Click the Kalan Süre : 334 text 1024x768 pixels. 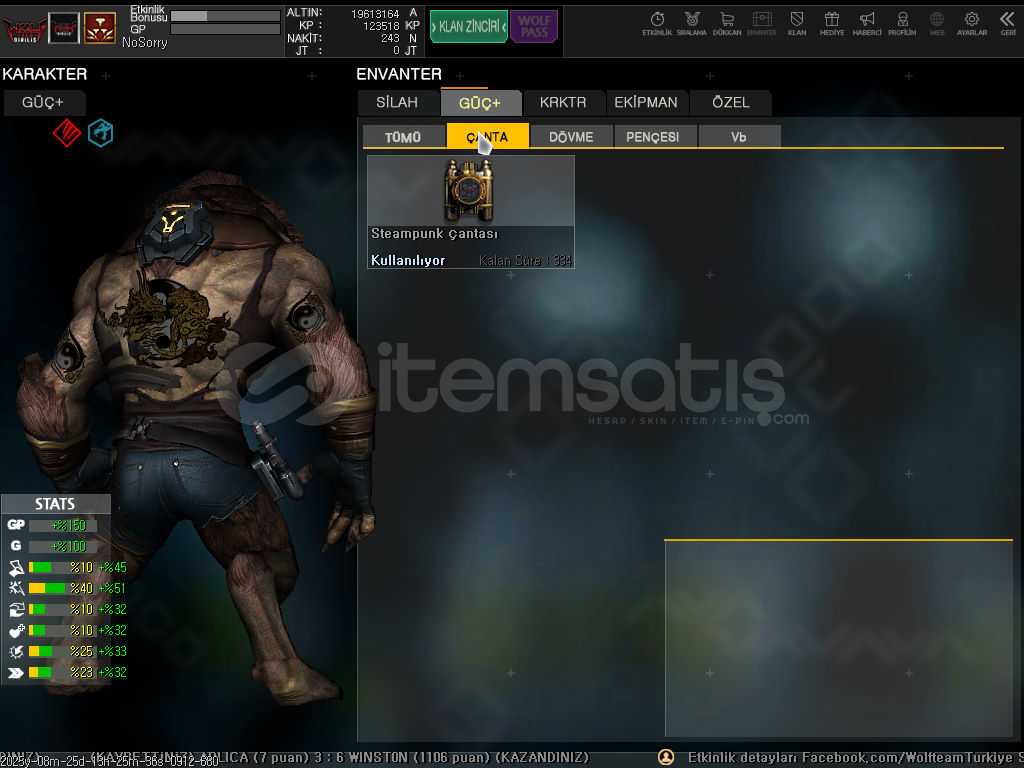click(525, 261)
